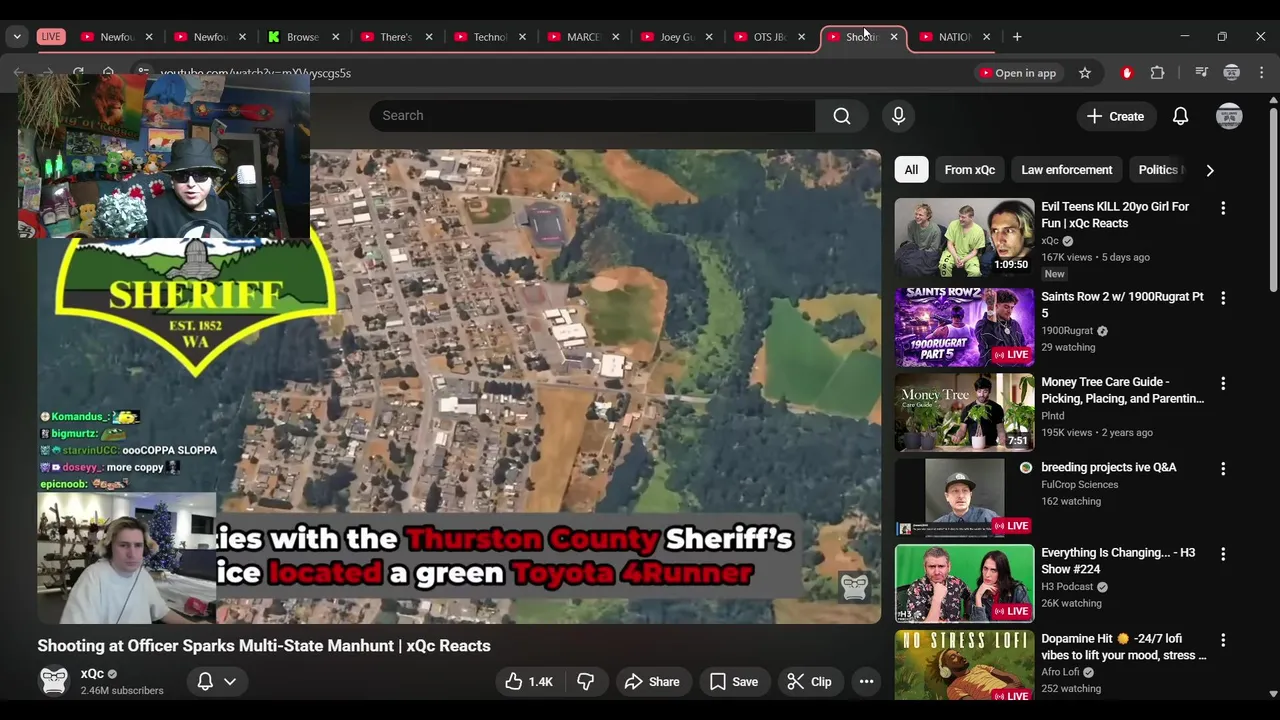Click the address bar URL

click(x=255, y=73)
